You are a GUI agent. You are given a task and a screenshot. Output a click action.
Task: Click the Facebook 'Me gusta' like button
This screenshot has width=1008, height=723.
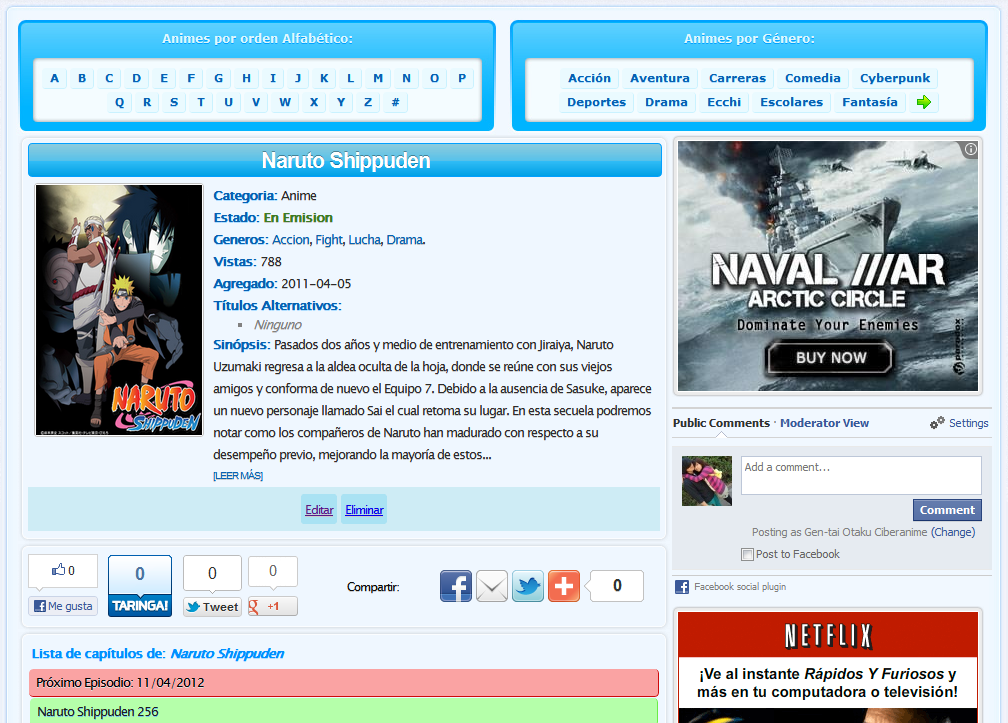pyautogui.click(x=63, y=606)
